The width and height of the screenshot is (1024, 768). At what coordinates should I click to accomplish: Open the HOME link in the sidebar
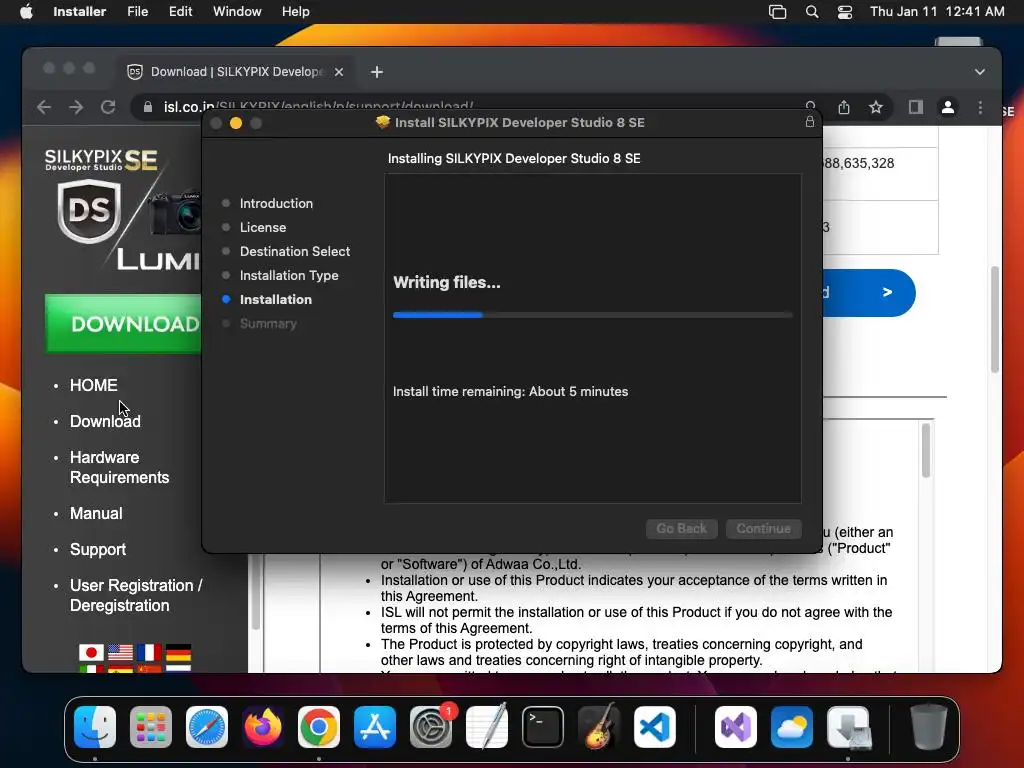coord(94,385)
